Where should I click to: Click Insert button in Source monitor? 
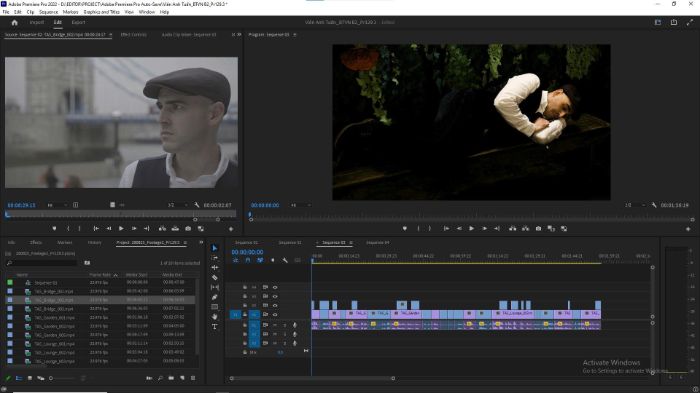(162, 229)
